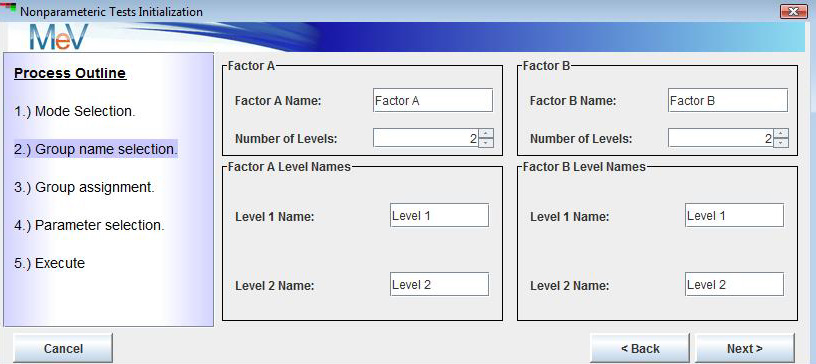This screenshot has height=364, width=816.
Task: Click Factor A Number of Levels value
Action: tap(426, 139)
